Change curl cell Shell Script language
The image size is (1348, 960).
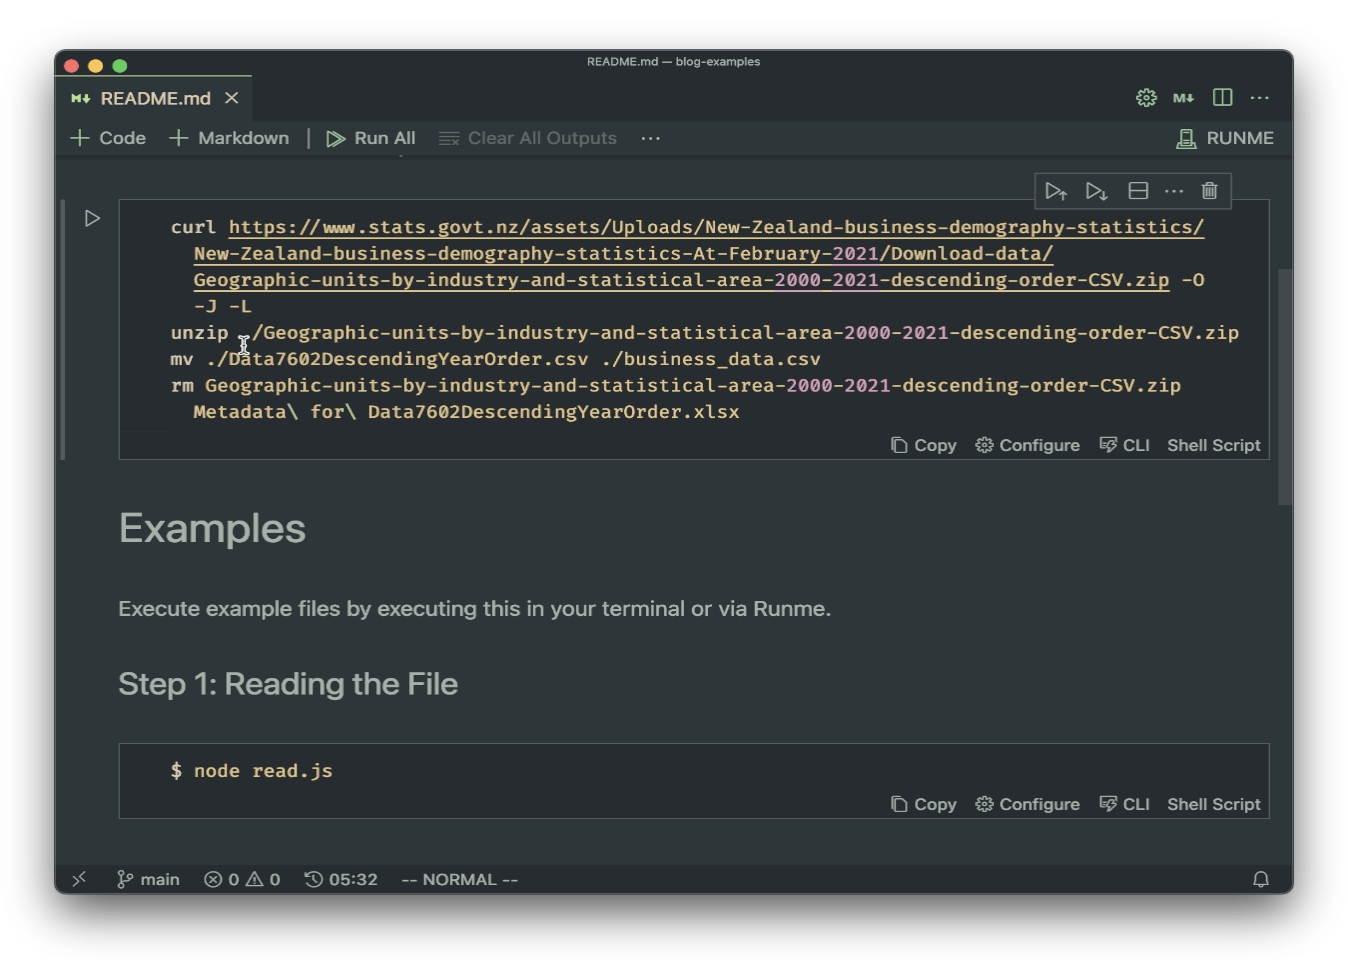tap(1214, 445)
